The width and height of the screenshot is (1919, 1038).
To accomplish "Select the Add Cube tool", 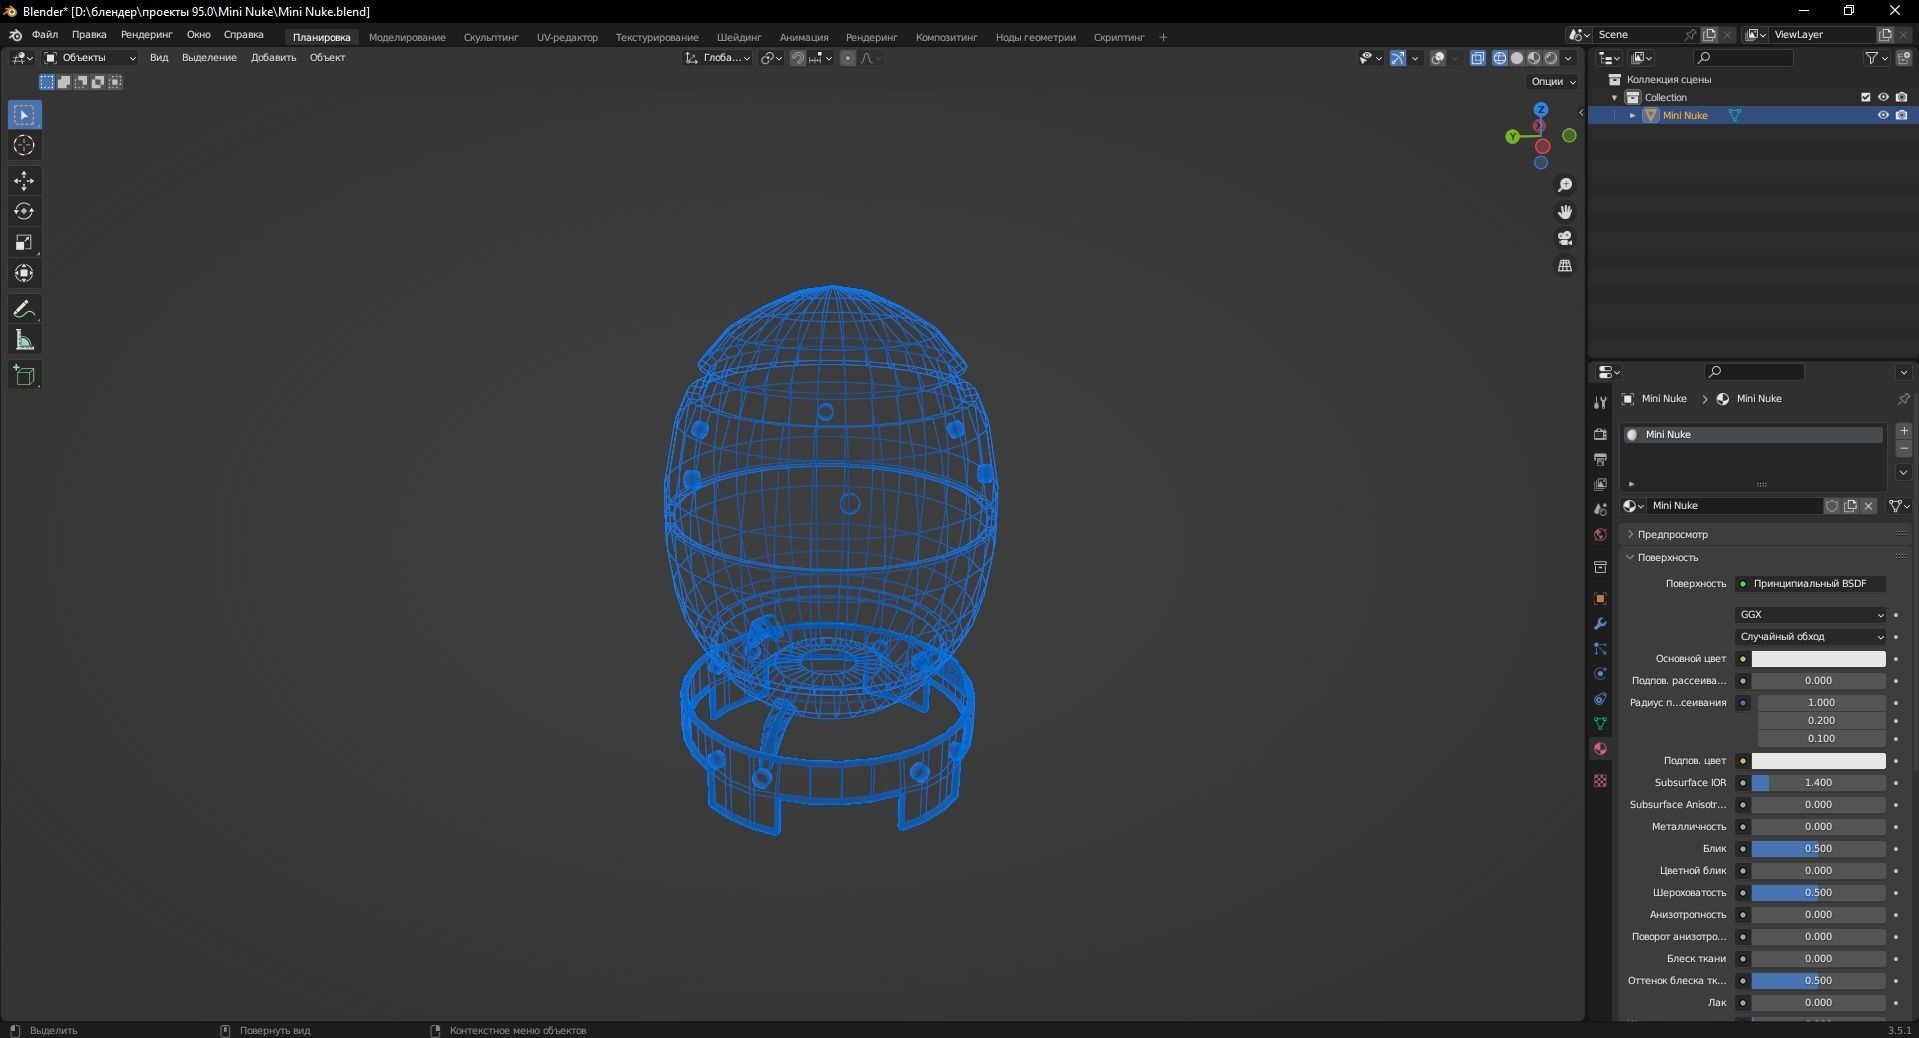I will pyautogui.click(x=24, y=376).
